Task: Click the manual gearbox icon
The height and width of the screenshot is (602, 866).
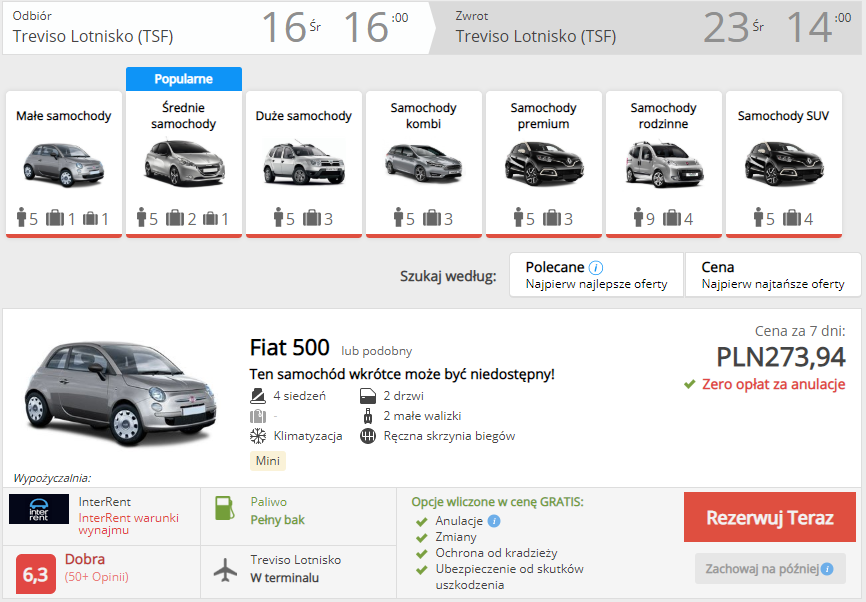Action: tap(368, 436)
